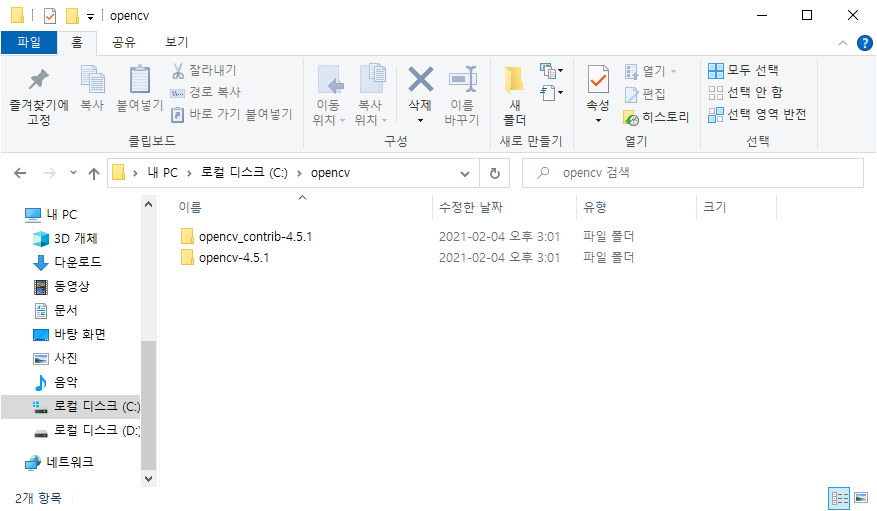
Task: Switch to details view in status bar
Action: [x=838, y=498]
